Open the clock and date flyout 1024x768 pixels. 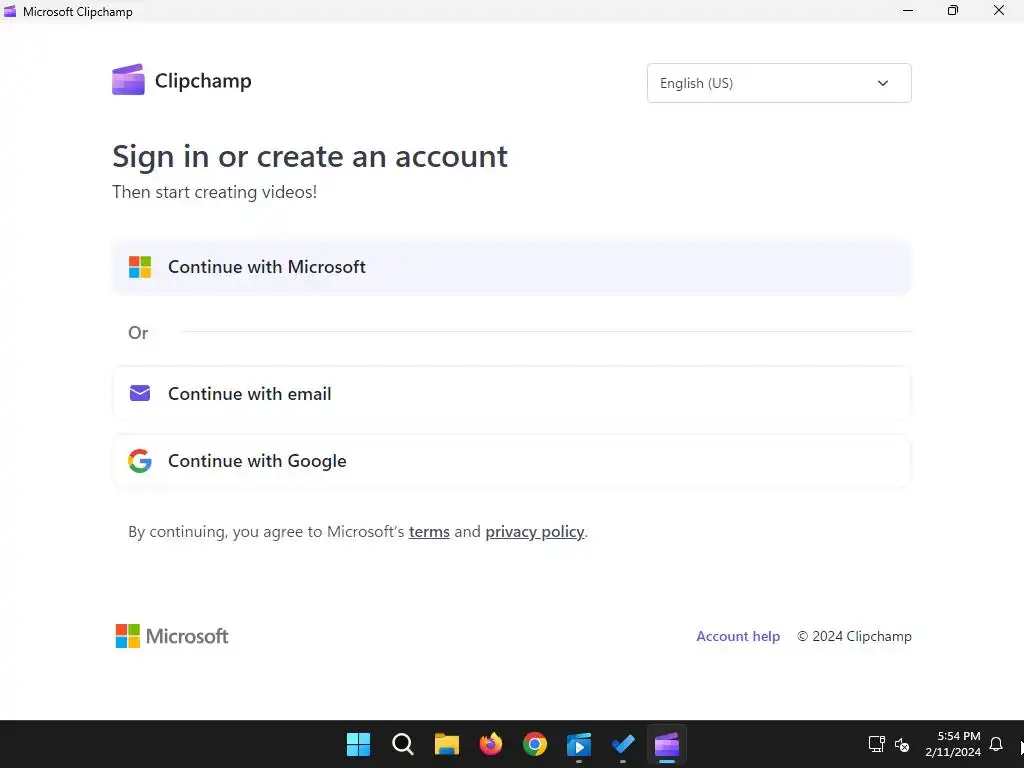click(953, 744)
